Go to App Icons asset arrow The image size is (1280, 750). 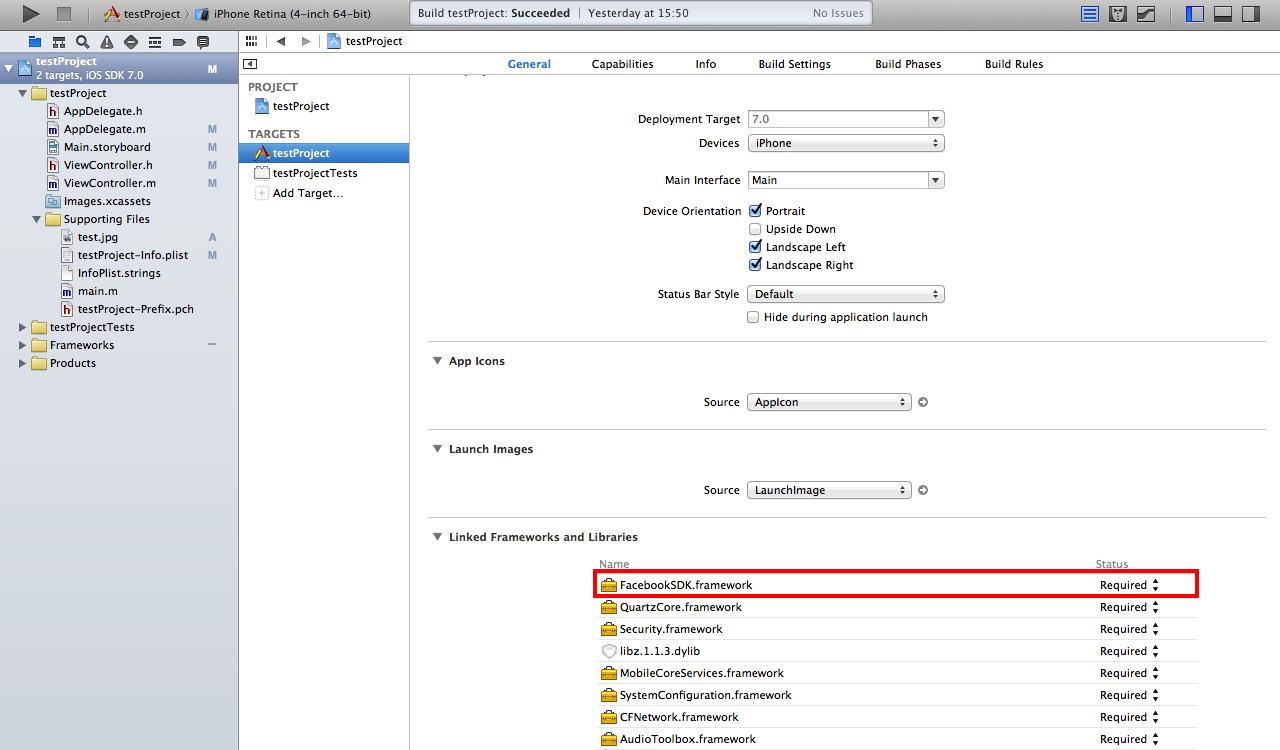click(923, 402)
